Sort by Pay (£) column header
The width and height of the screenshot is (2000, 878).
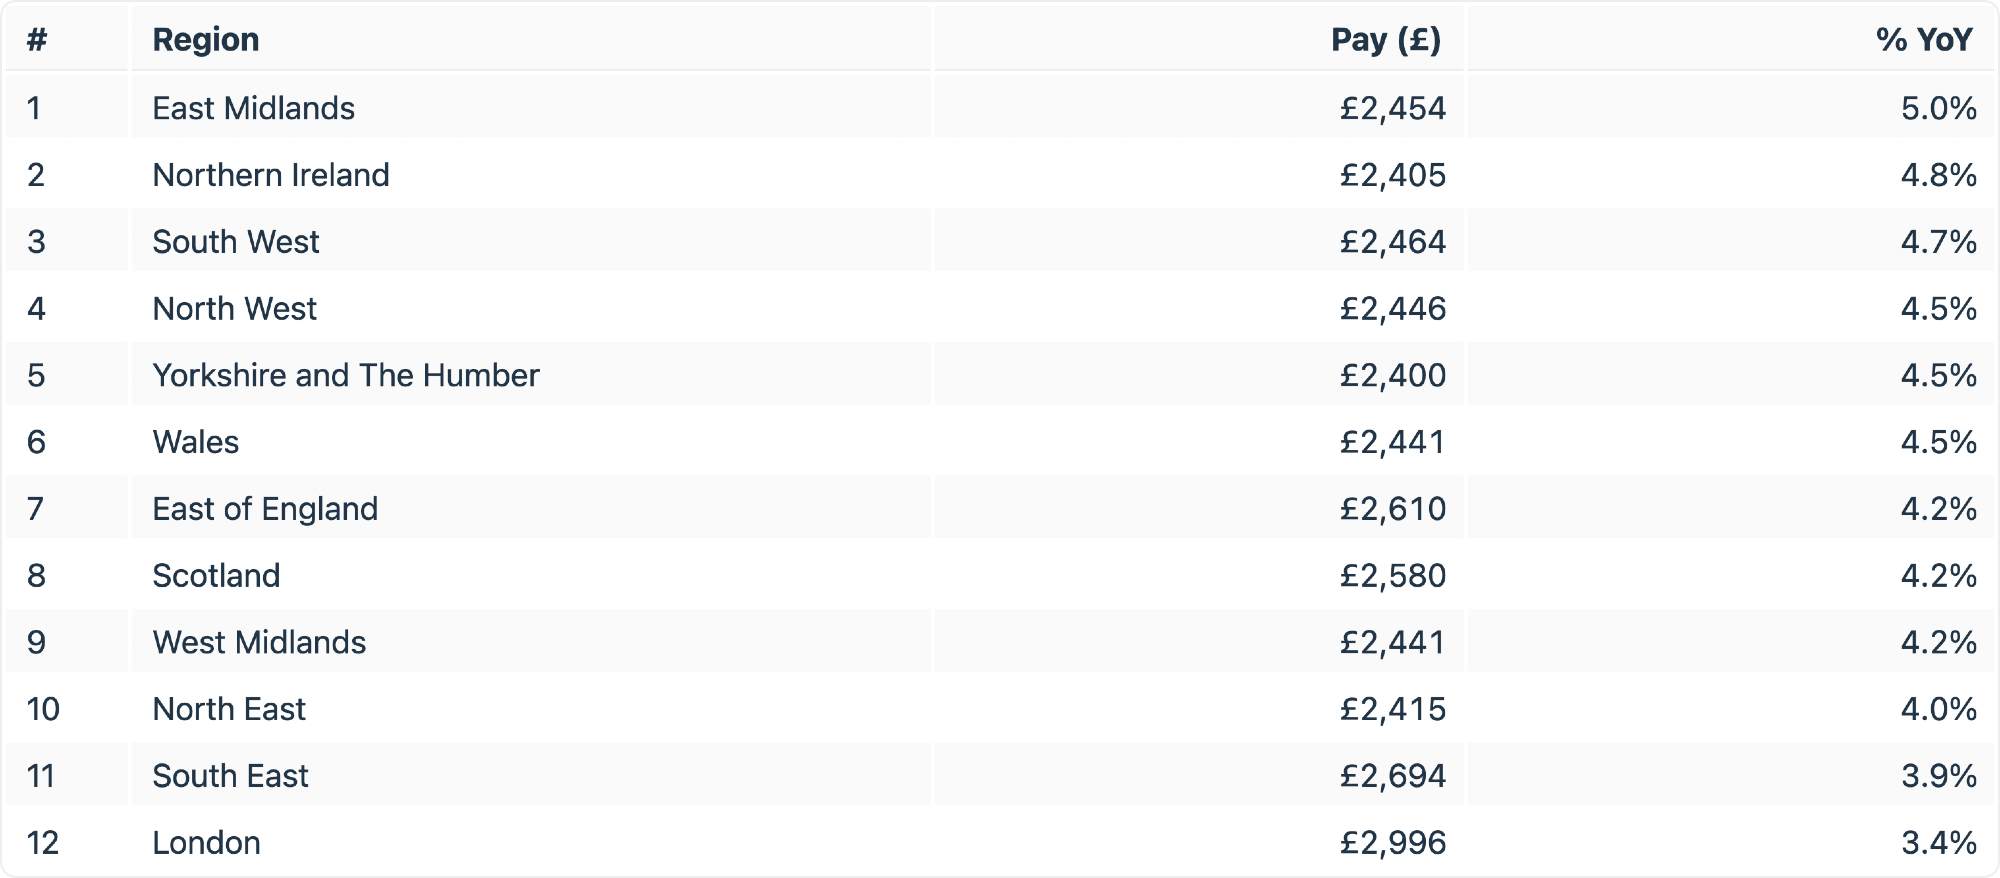[1385, 40]
